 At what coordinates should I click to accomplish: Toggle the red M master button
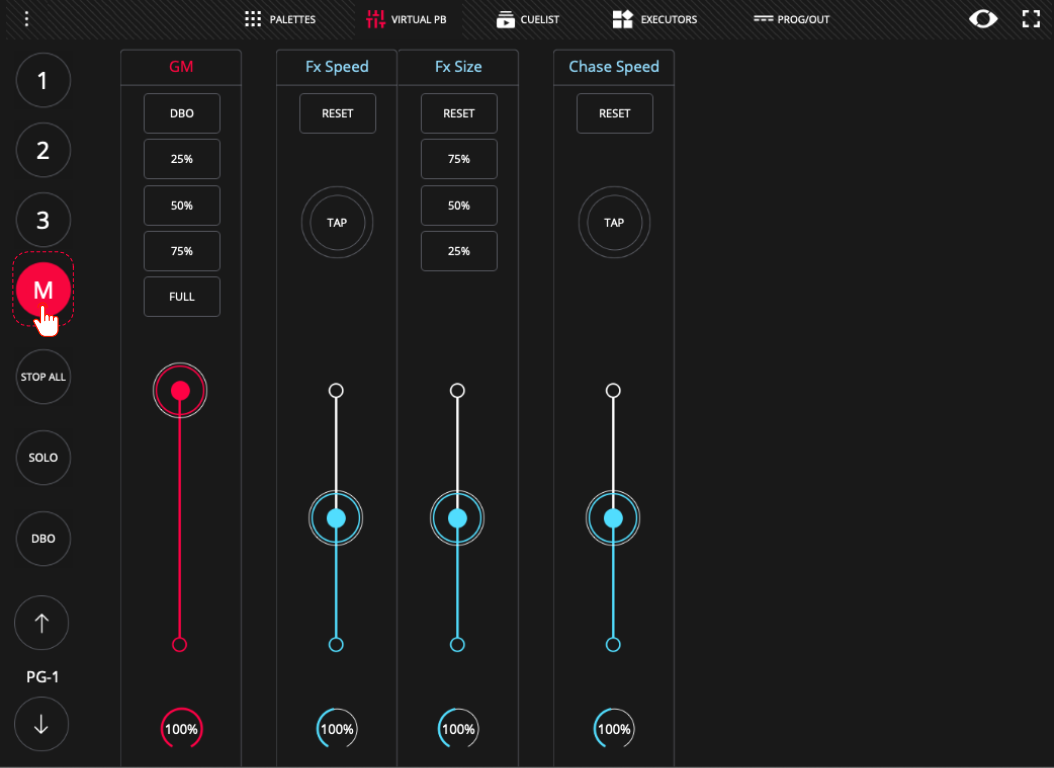43,290
